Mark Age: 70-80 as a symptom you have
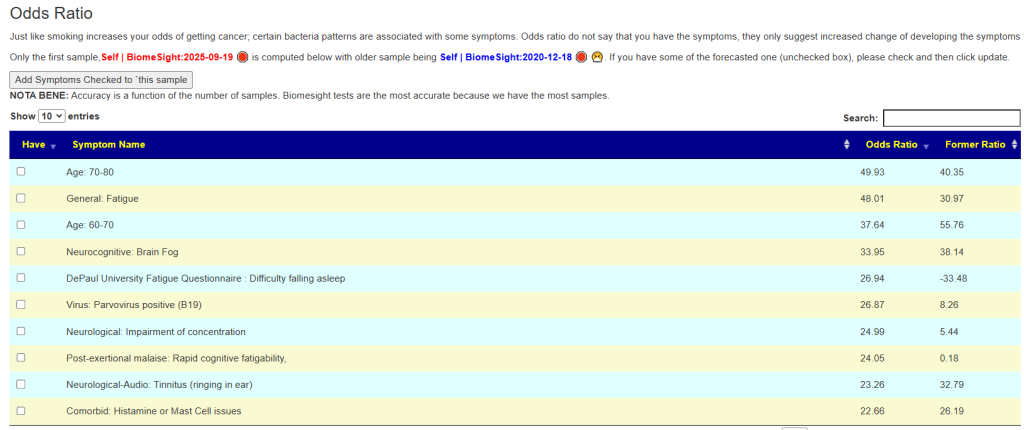 point(21,171)
